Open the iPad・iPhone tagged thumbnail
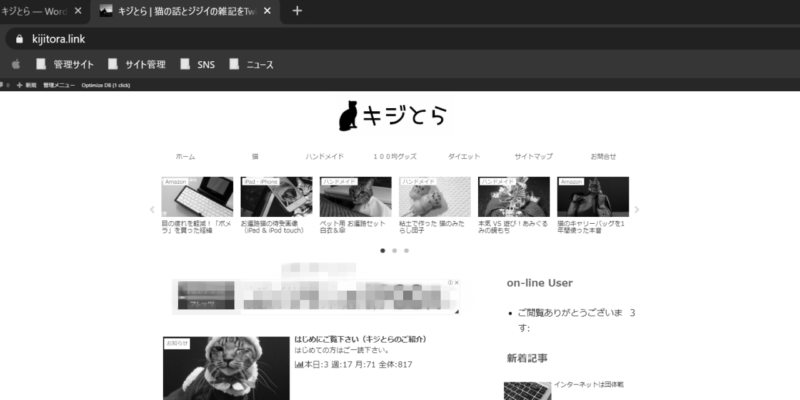Screen dimensions: 800x400 point(277,197)
